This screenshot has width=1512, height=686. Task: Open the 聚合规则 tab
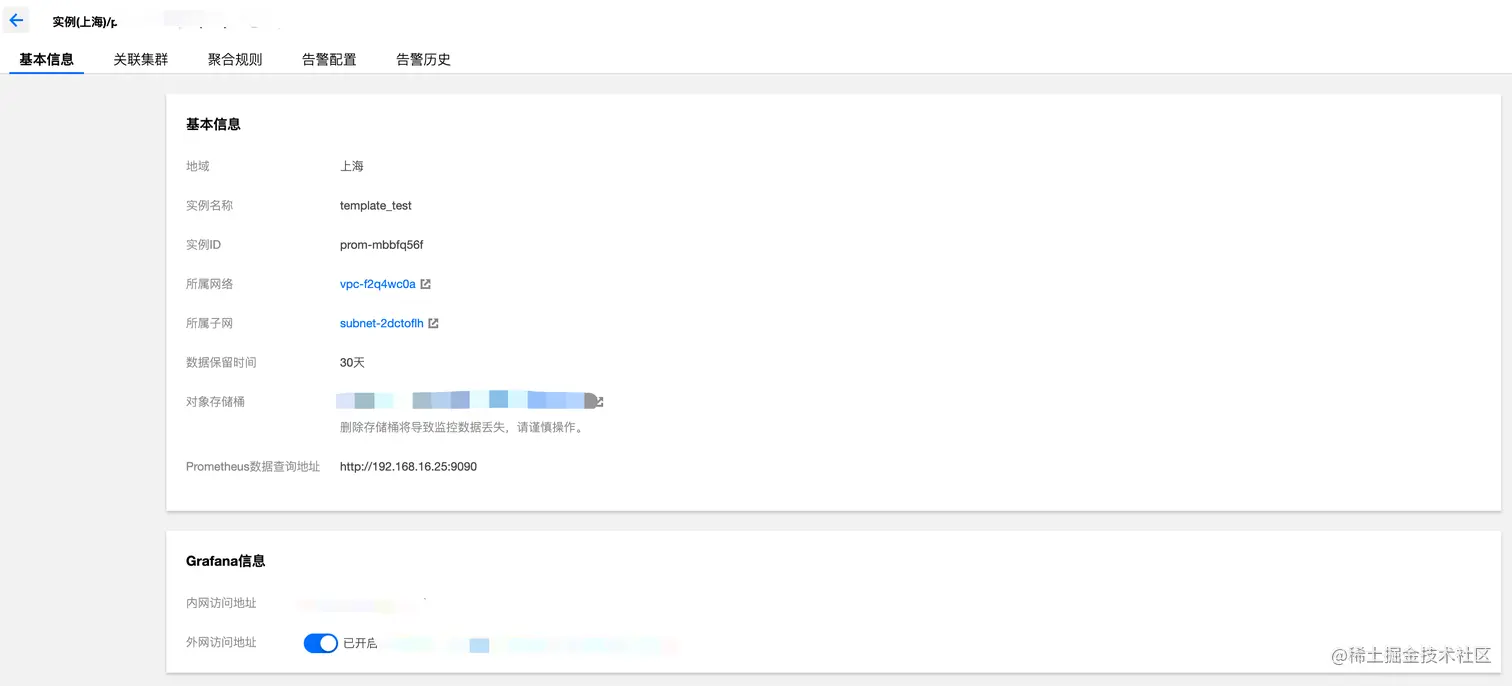pos(235,59)
